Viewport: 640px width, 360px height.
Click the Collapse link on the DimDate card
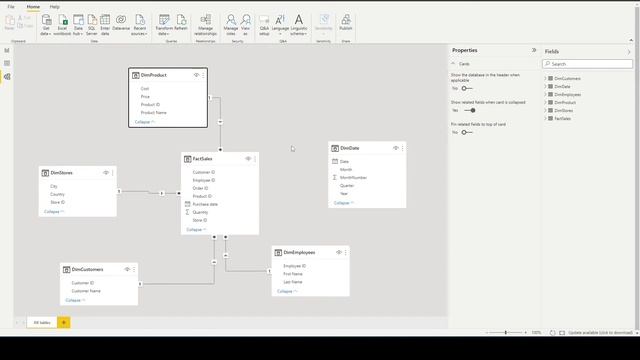pos(344,203)
